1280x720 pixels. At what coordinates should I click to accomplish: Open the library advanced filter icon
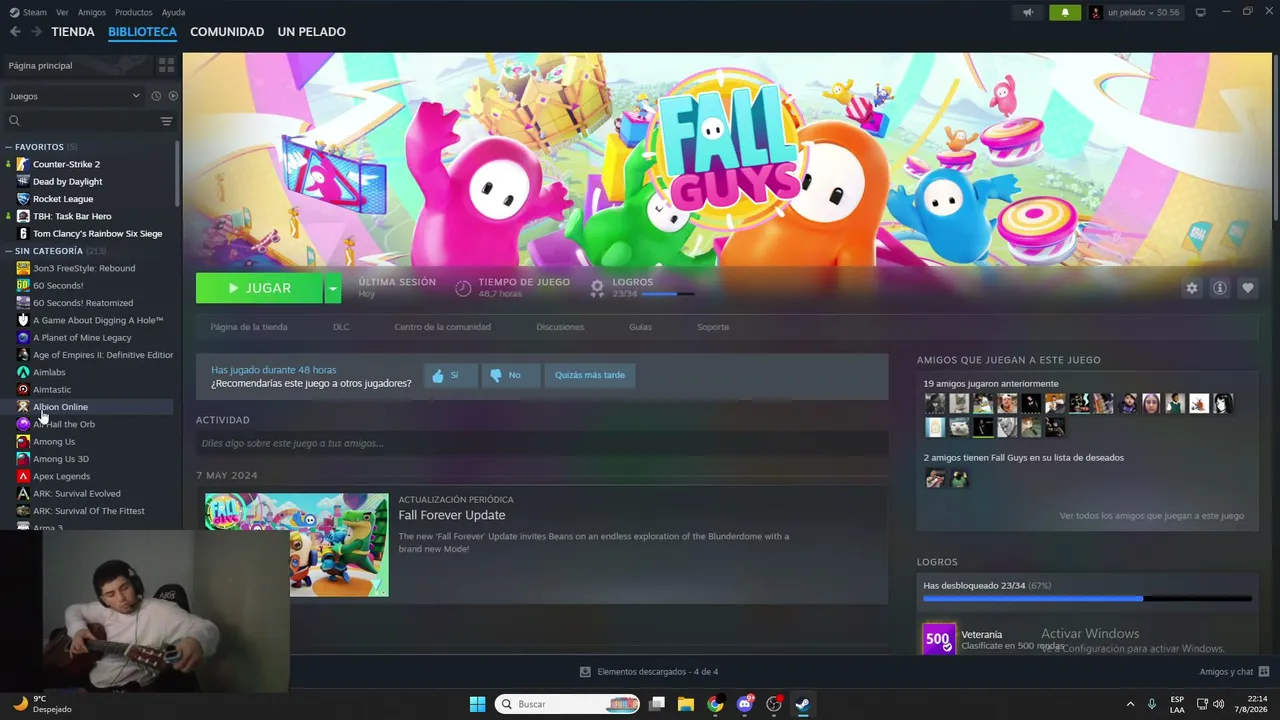tap(166, 121)
